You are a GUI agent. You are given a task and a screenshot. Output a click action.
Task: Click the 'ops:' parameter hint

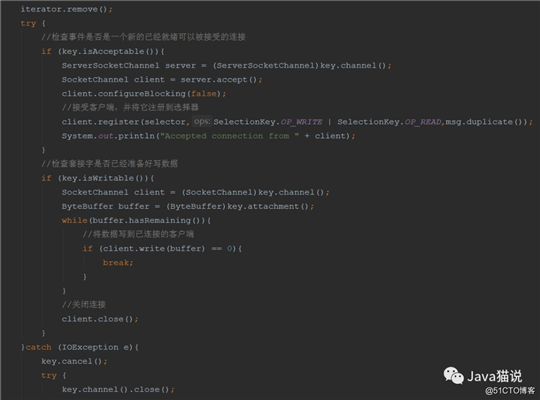(202, 121)
